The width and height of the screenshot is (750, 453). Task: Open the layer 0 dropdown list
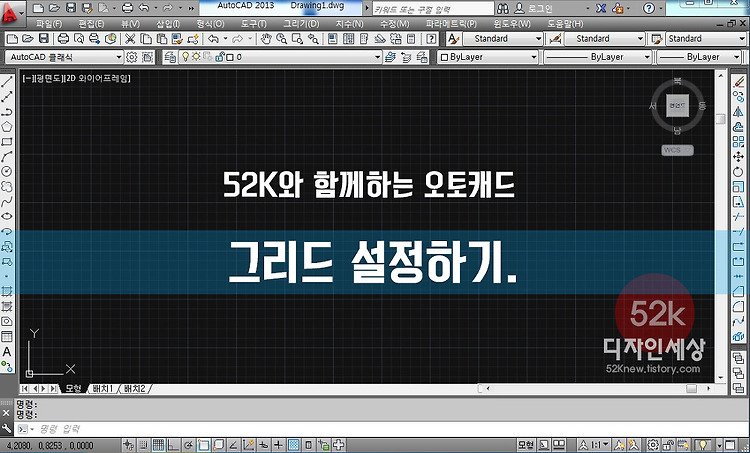[x=280, y=57]
